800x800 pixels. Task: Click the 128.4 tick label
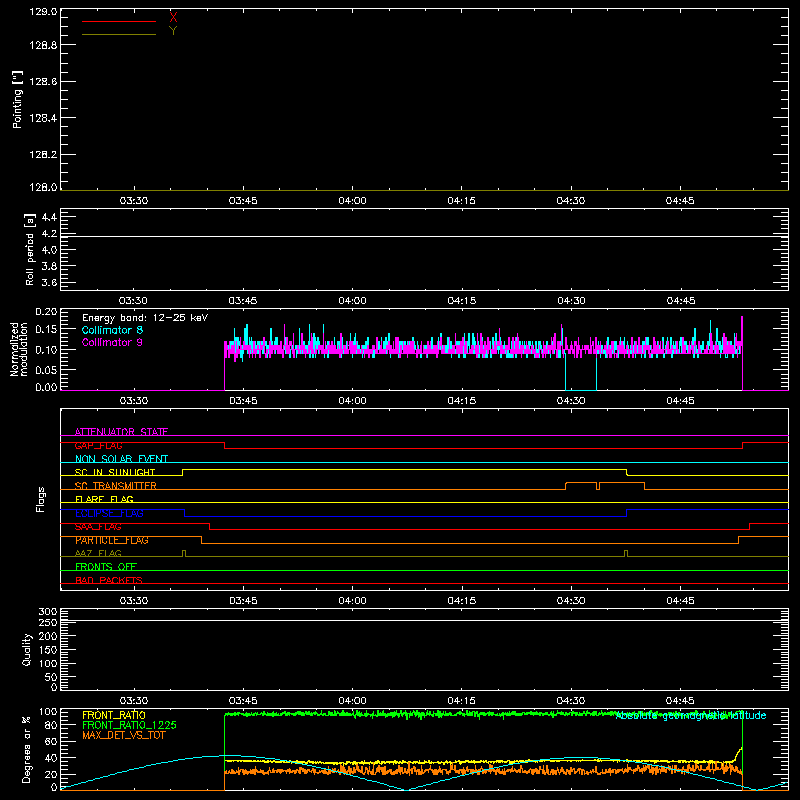[43, 118]
